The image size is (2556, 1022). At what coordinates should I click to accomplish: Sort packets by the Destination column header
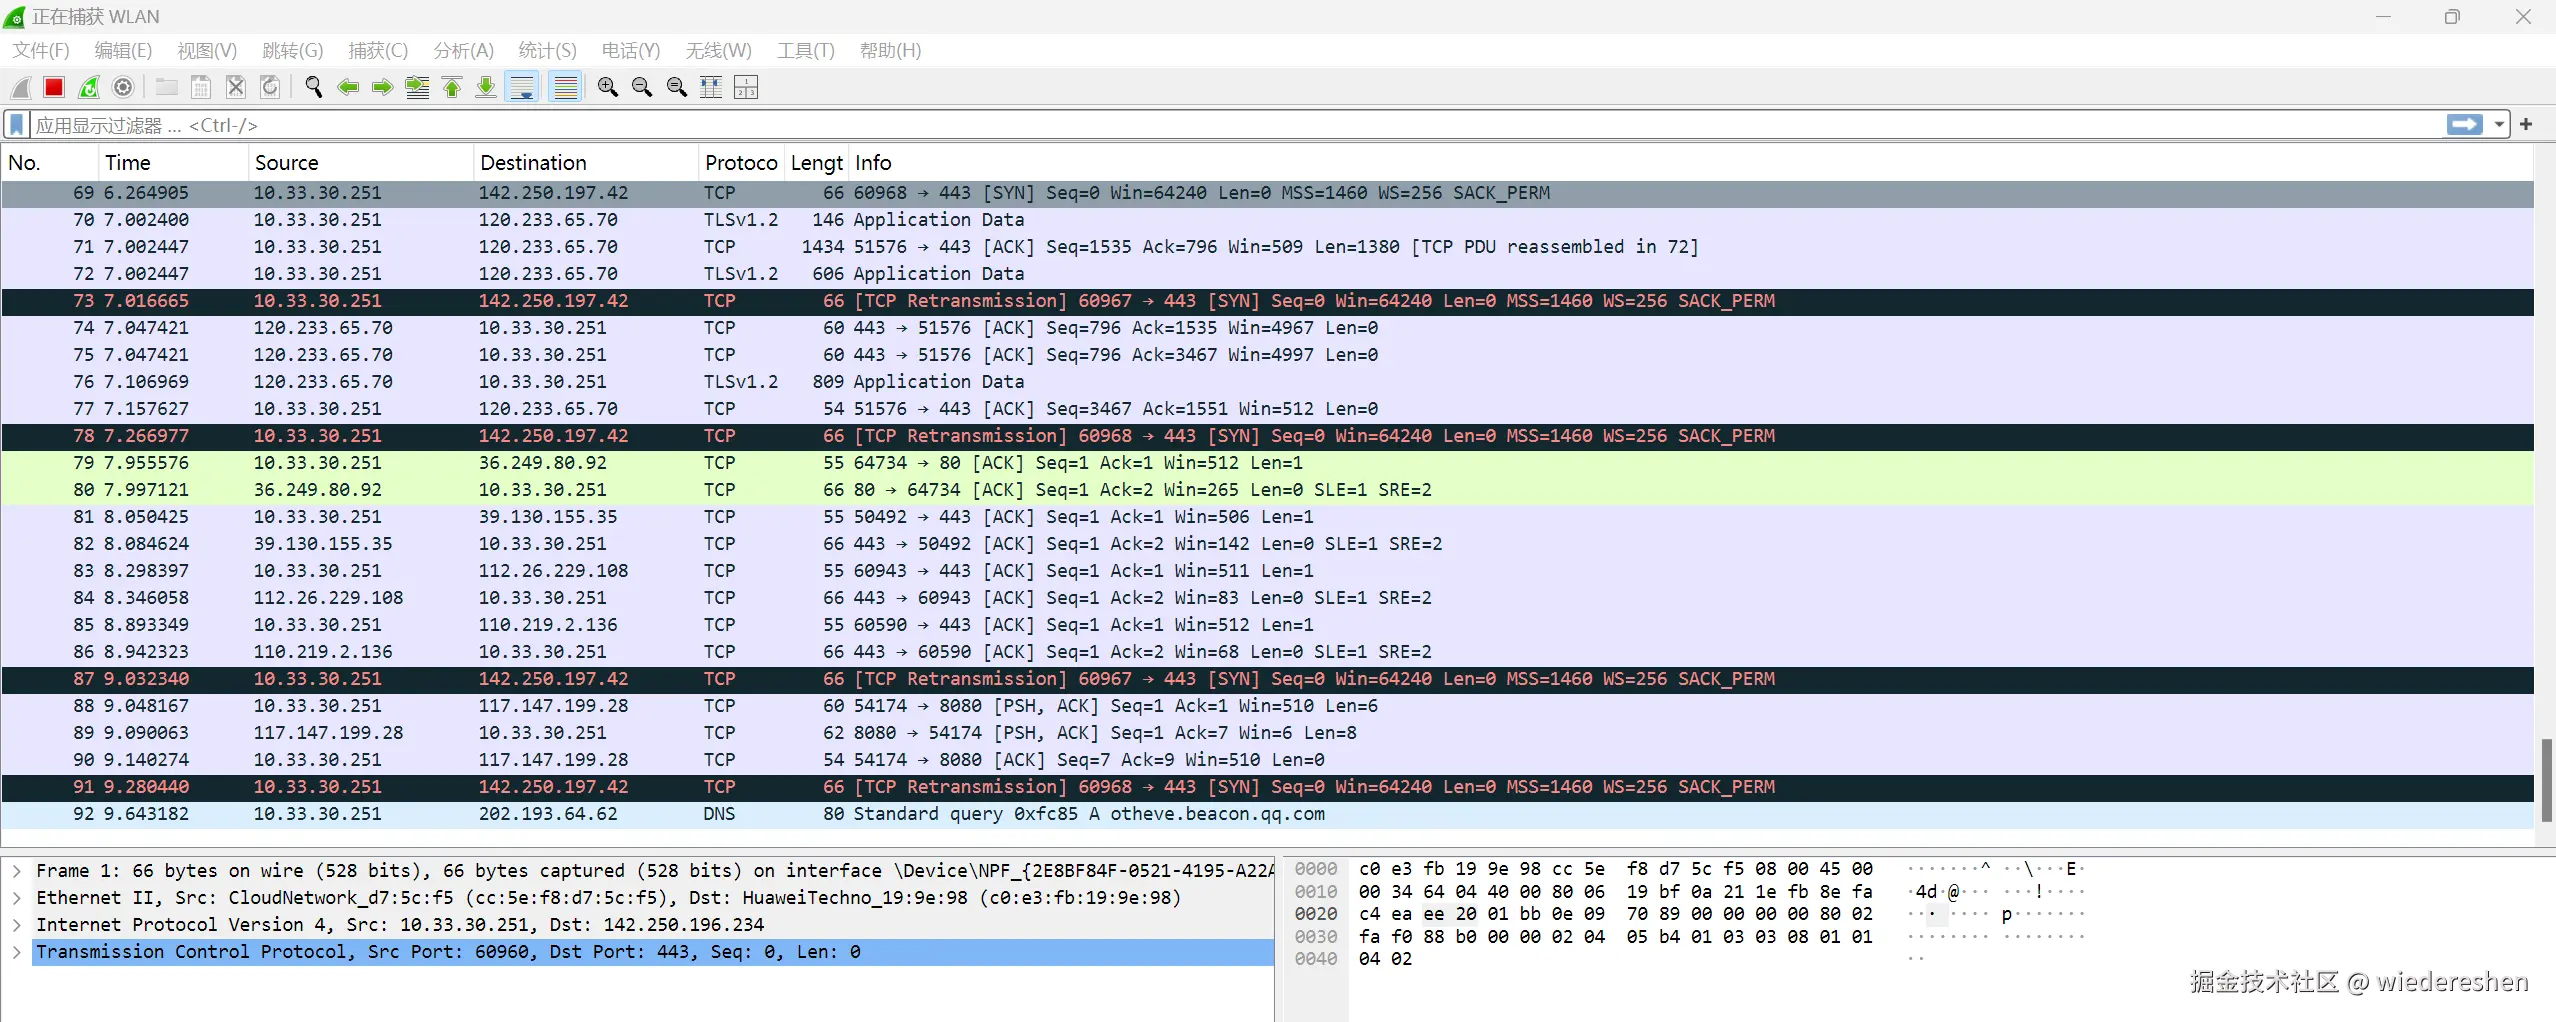[x=585, y=163]
